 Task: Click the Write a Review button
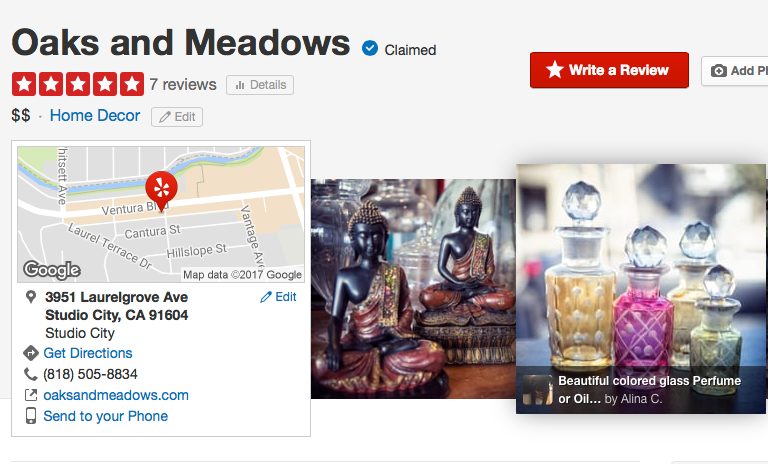coord(609,70)
